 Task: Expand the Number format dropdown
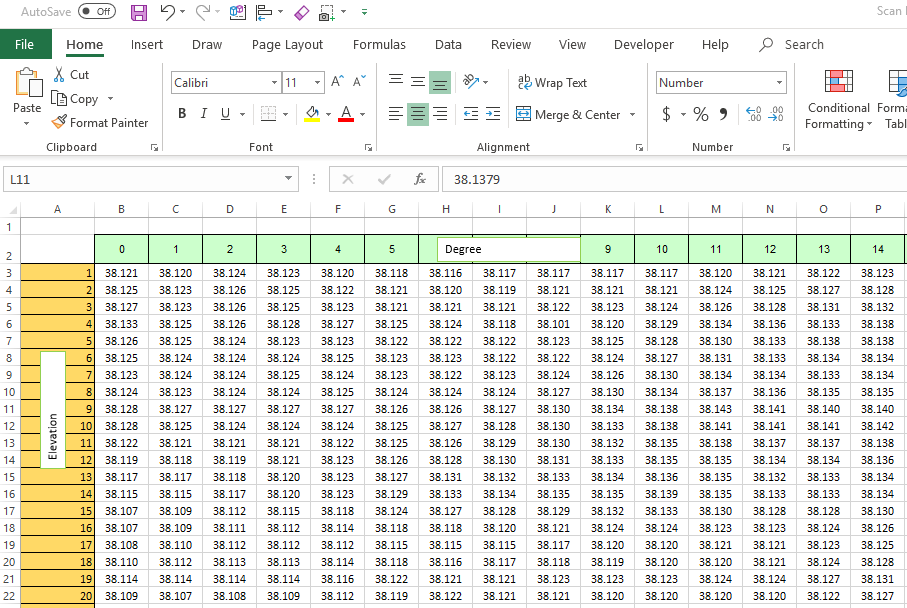click(779, 83)
